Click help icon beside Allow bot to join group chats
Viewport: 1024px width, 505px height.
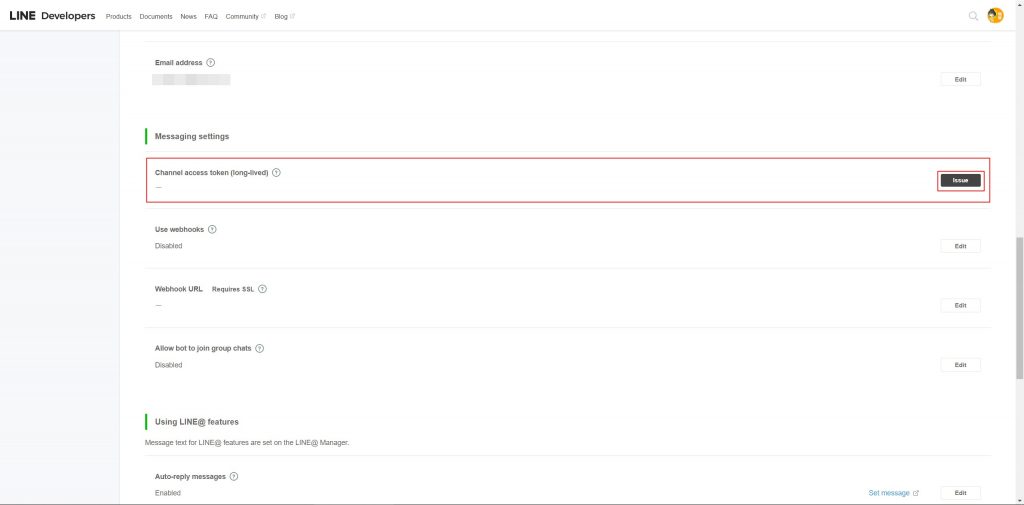(x=259, y=348)
